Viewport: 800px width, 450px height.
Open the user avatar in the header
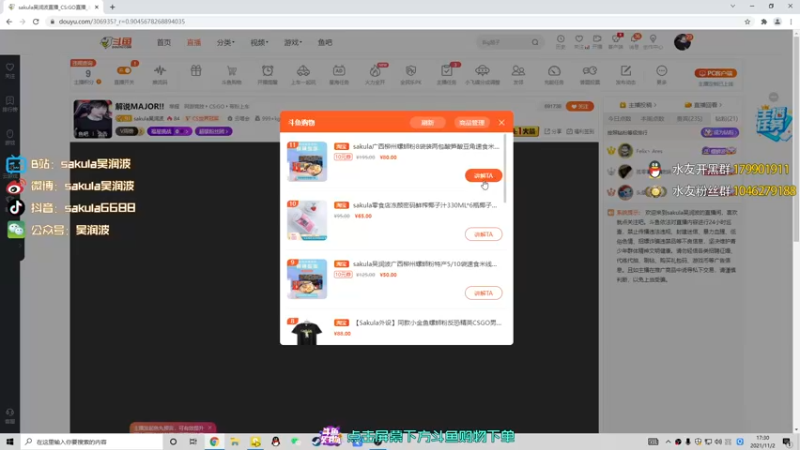(682, 42)
